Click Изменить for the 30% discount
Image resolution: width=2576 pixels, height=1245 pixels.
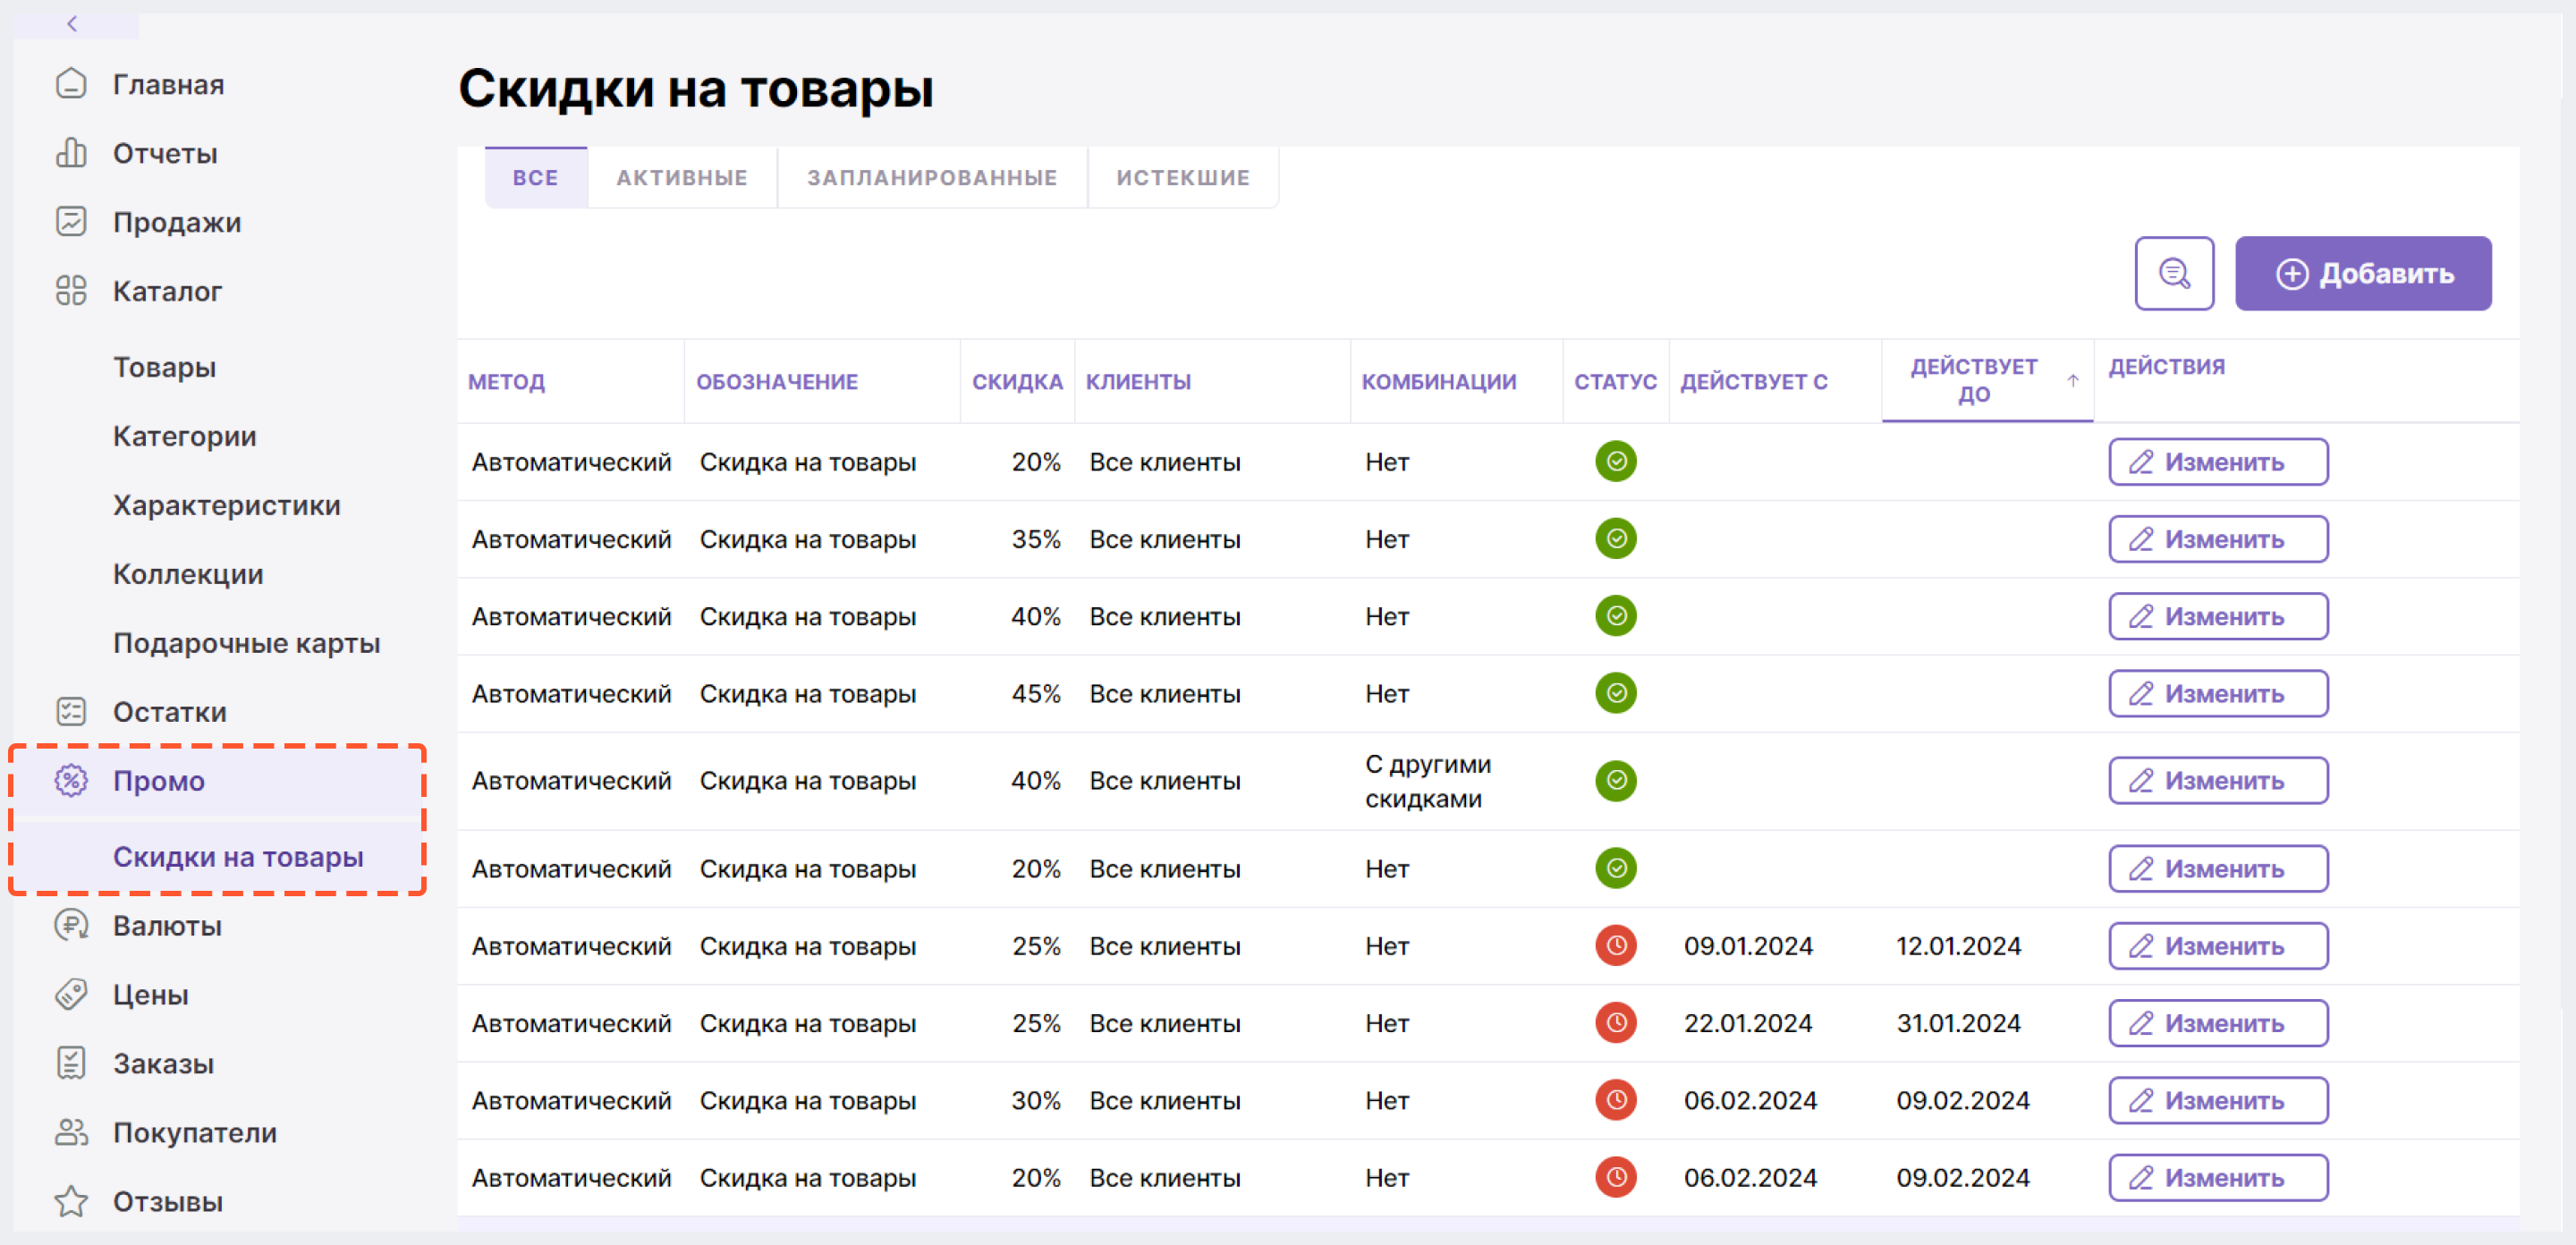(x=2218, y=1101)
